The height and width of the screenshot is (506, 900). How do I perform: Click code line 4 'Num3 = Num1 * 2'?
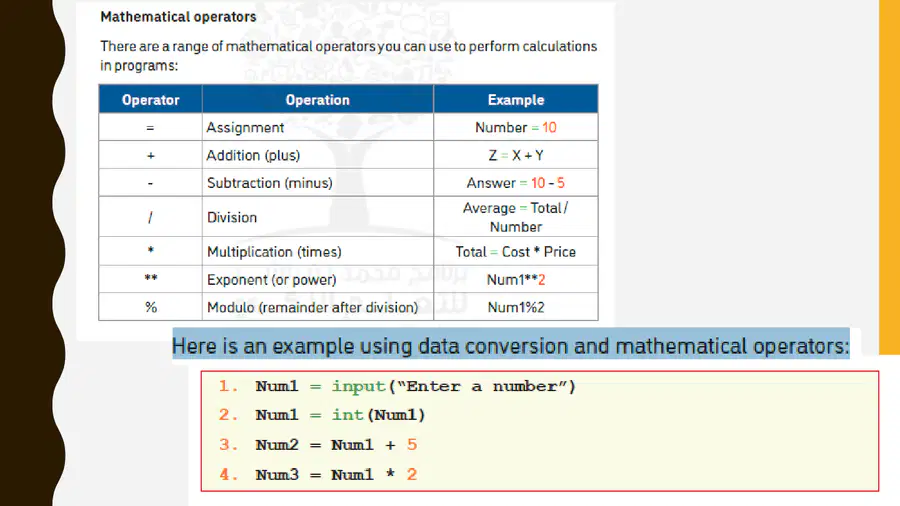coord(317,474)
